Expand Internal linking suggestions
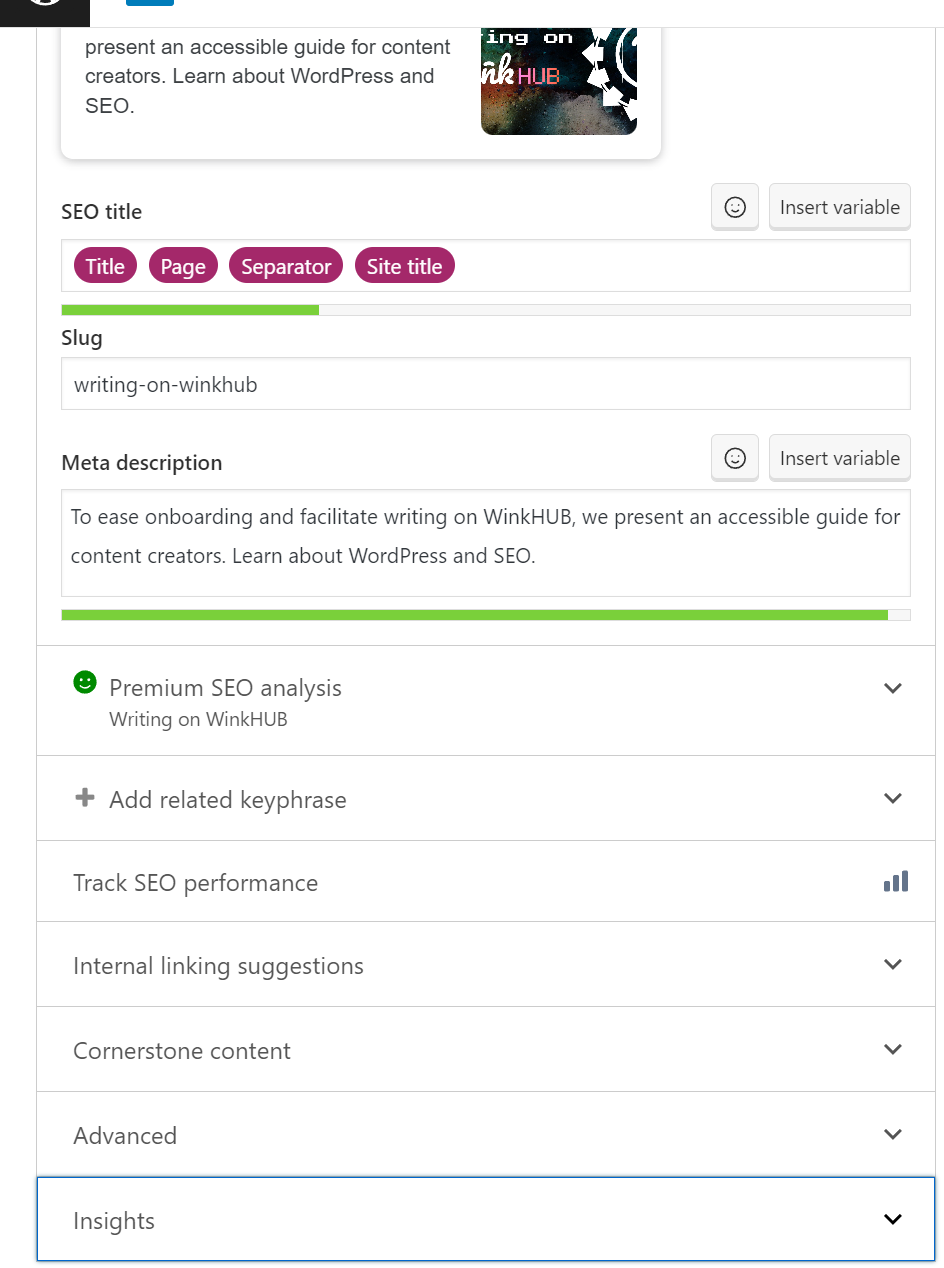The height and width of the screenshot is (1268, 944). [x=486, y=964]
